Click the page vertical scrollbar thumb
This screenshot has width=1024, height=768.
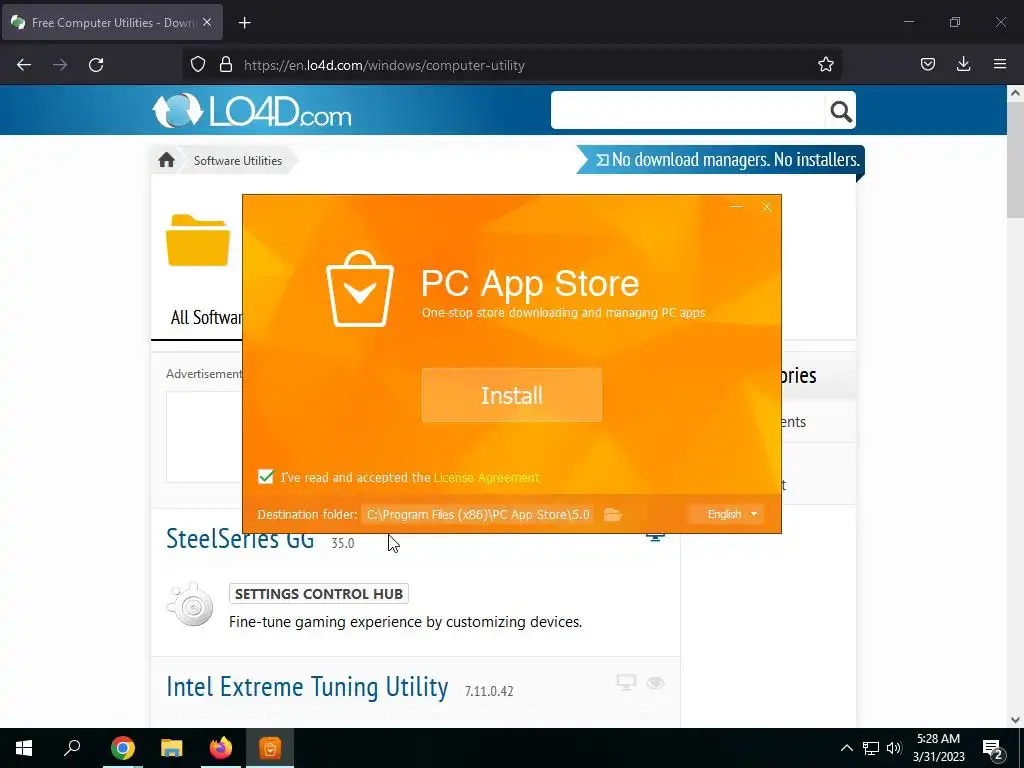pyautogui.click(x=1015, y=161)
